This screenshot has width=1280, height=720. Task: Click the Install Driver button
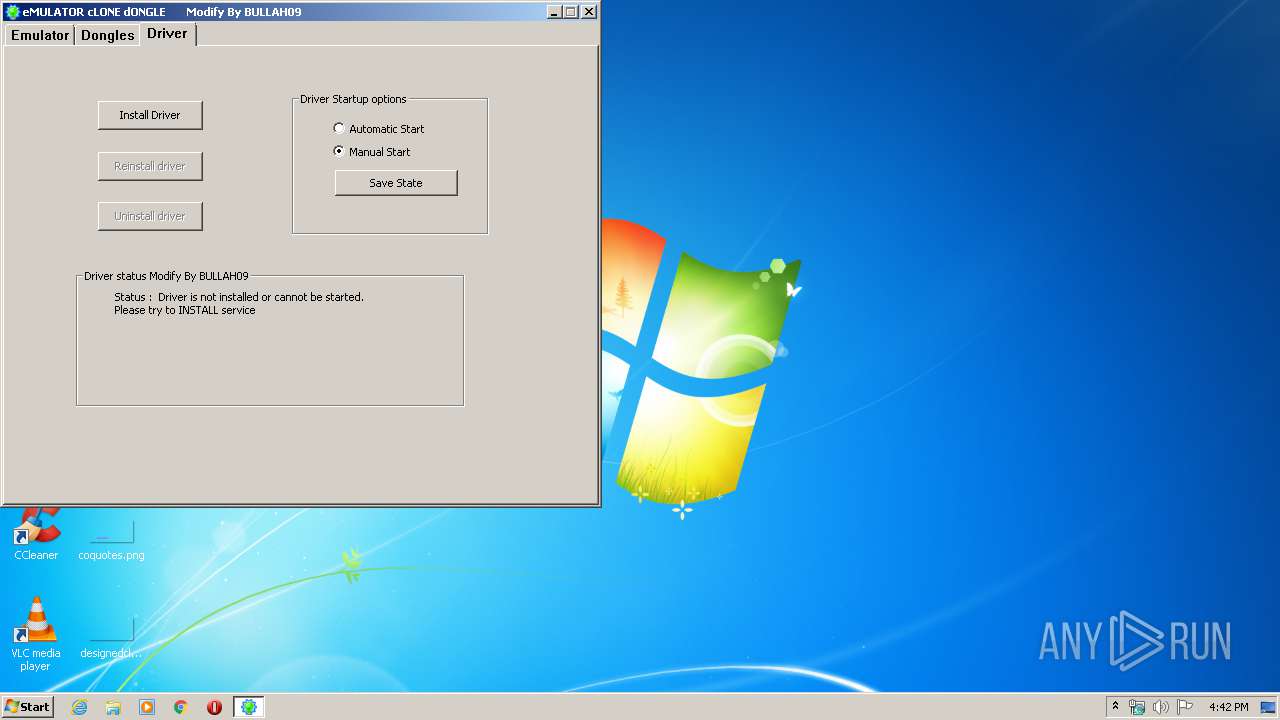pos(150,115)
